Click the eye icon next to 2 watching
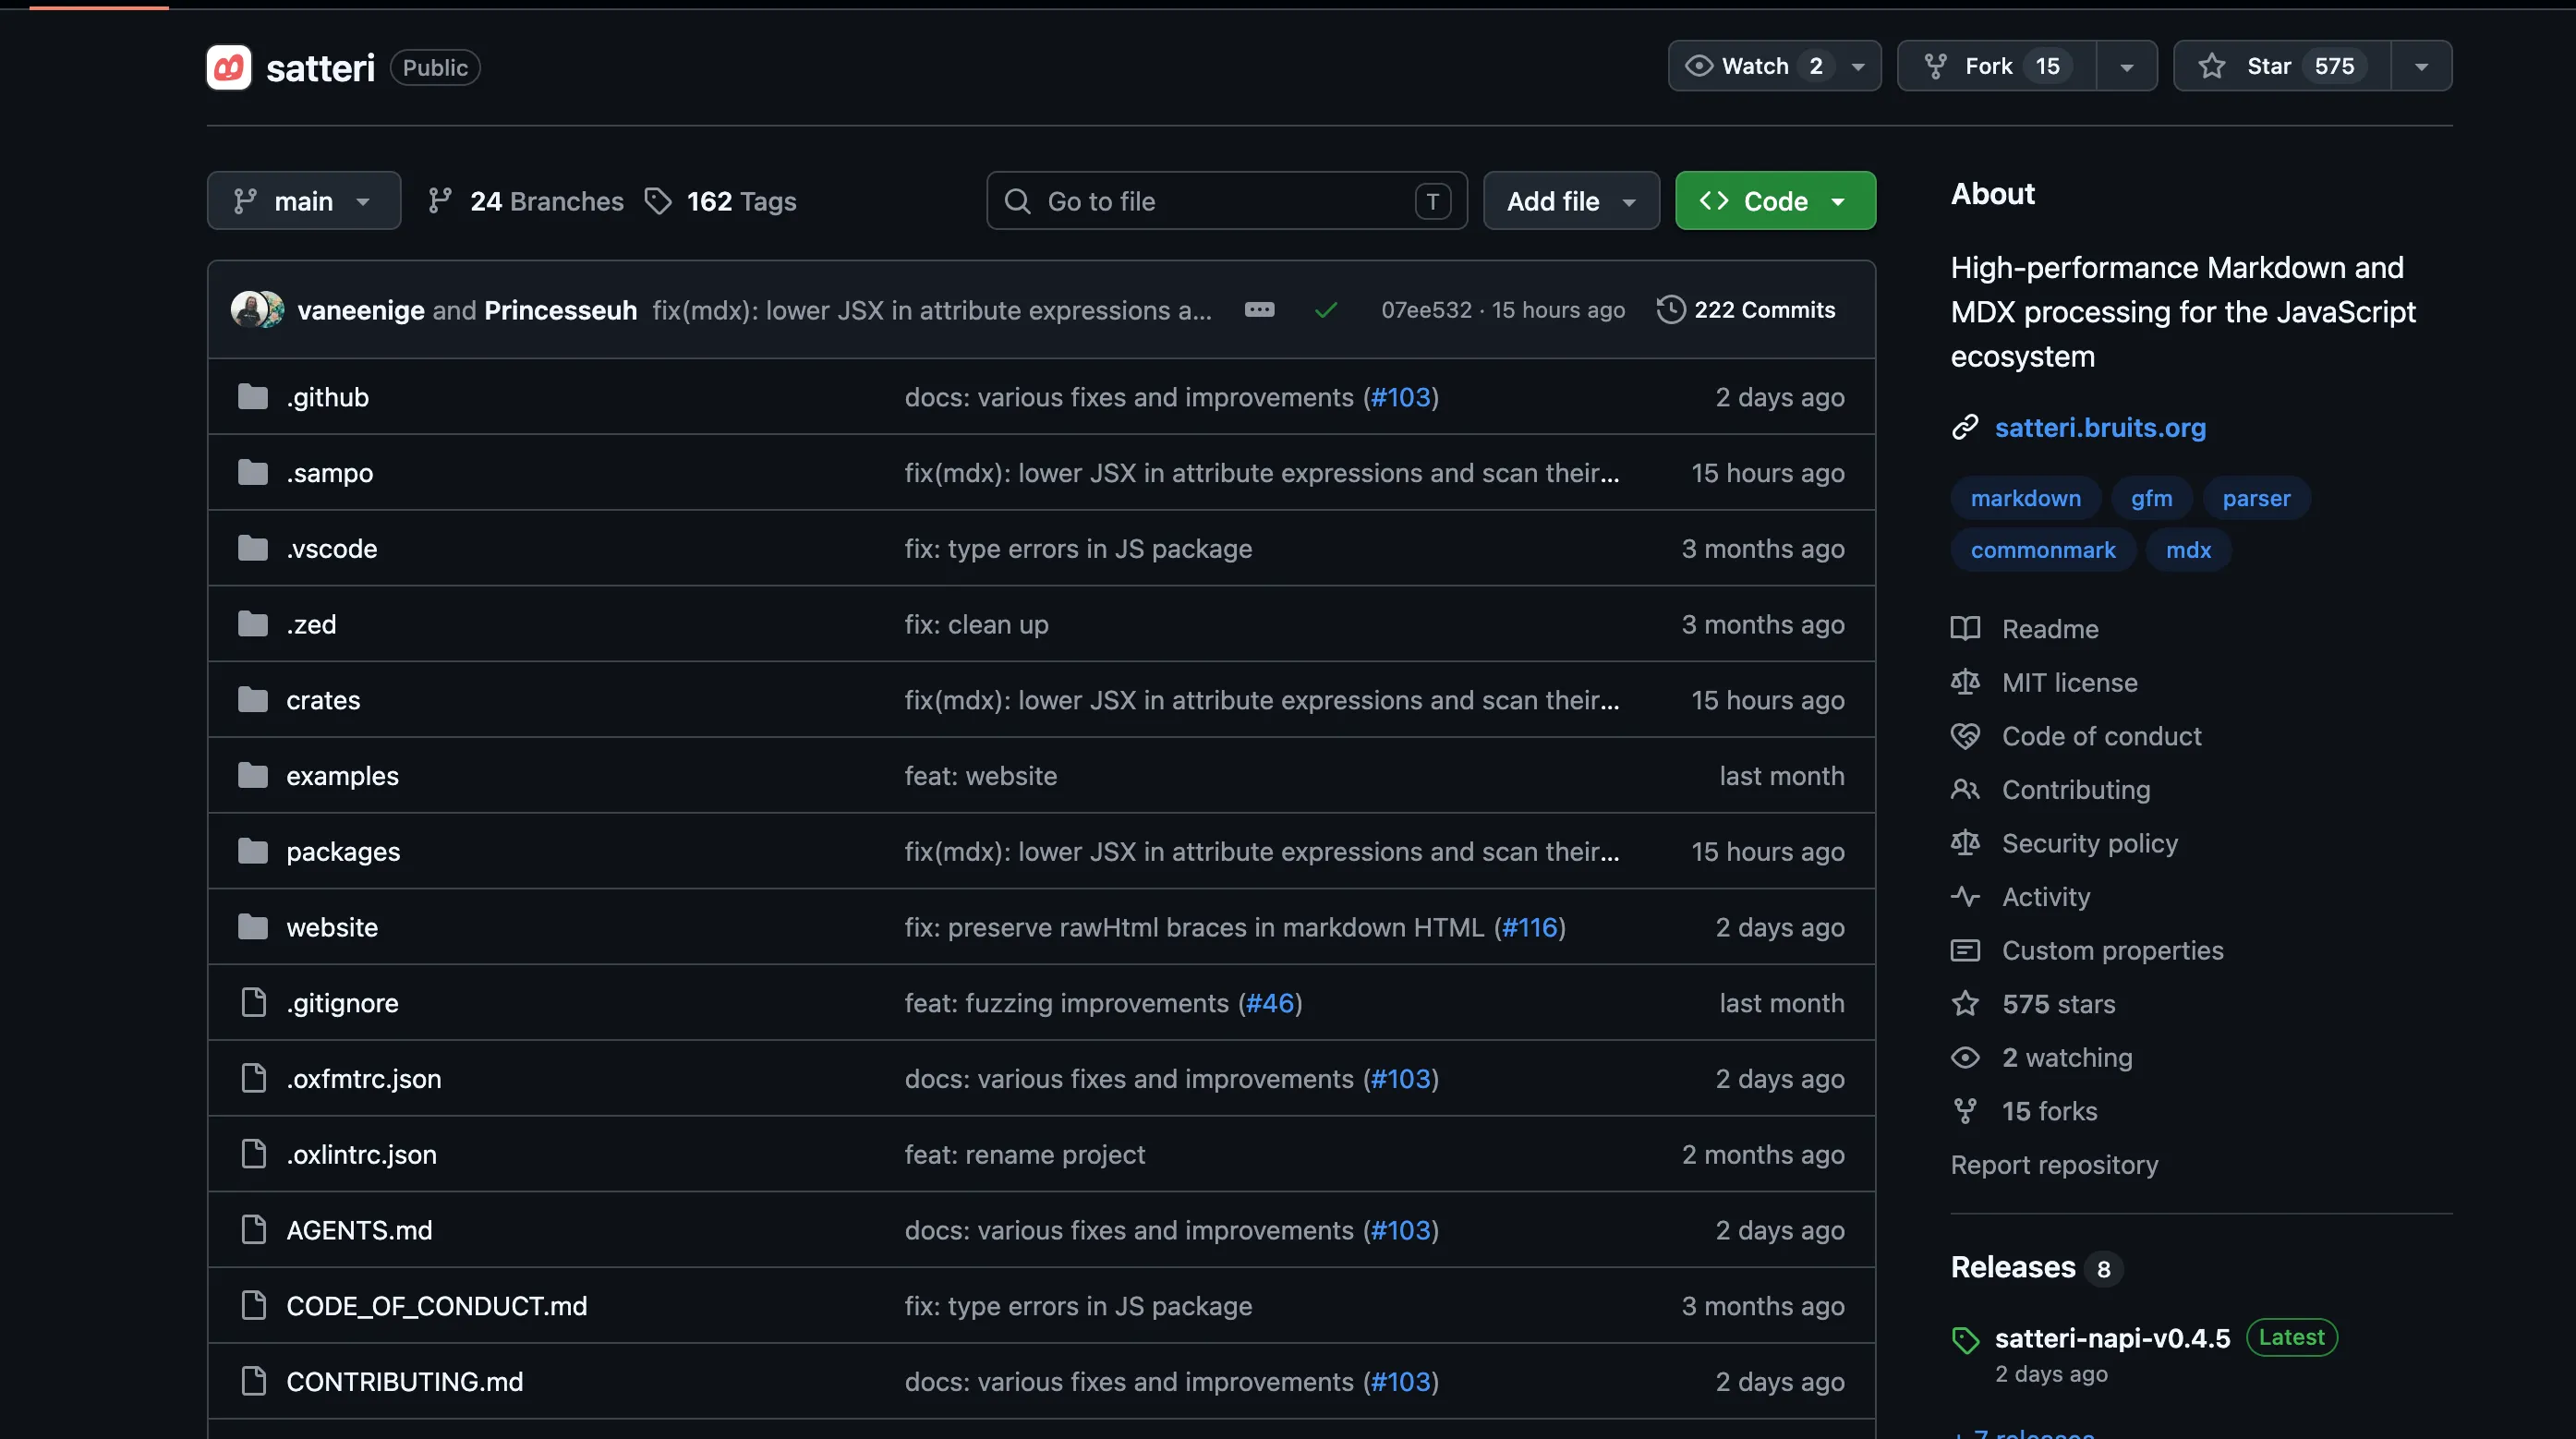Image resolution: width=2576 pixels, height=1439 pixels. point(1965,1057)
